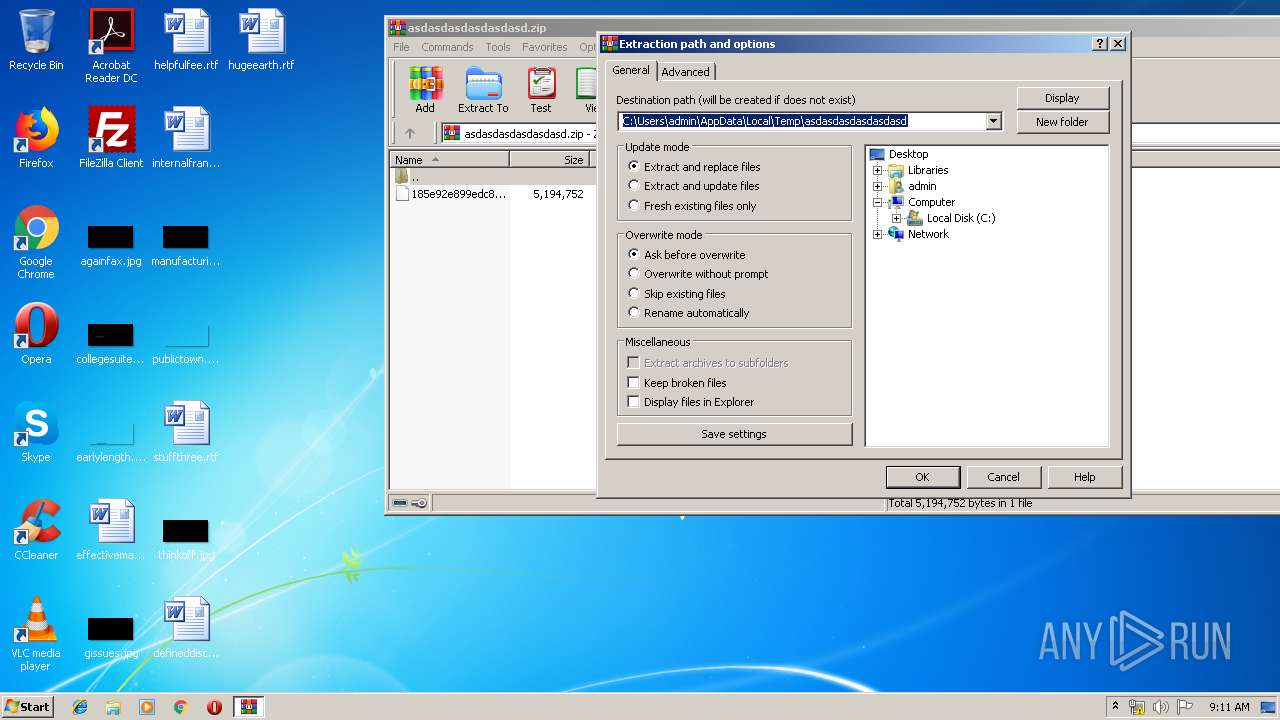
Task: Click Internet Explorer taskbar icon
Action: click(x=80, y=707)
